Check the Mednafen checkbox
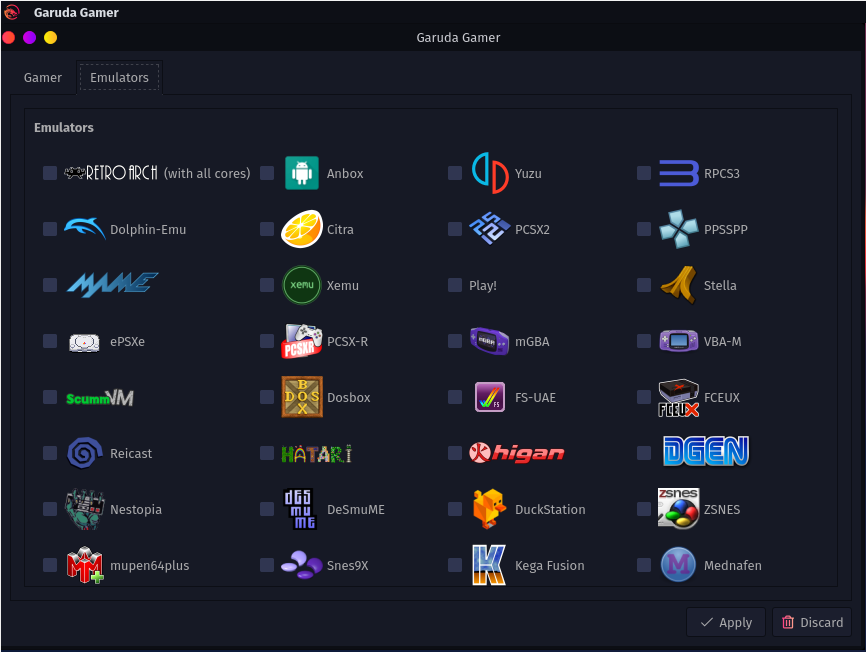 [643, 565]
